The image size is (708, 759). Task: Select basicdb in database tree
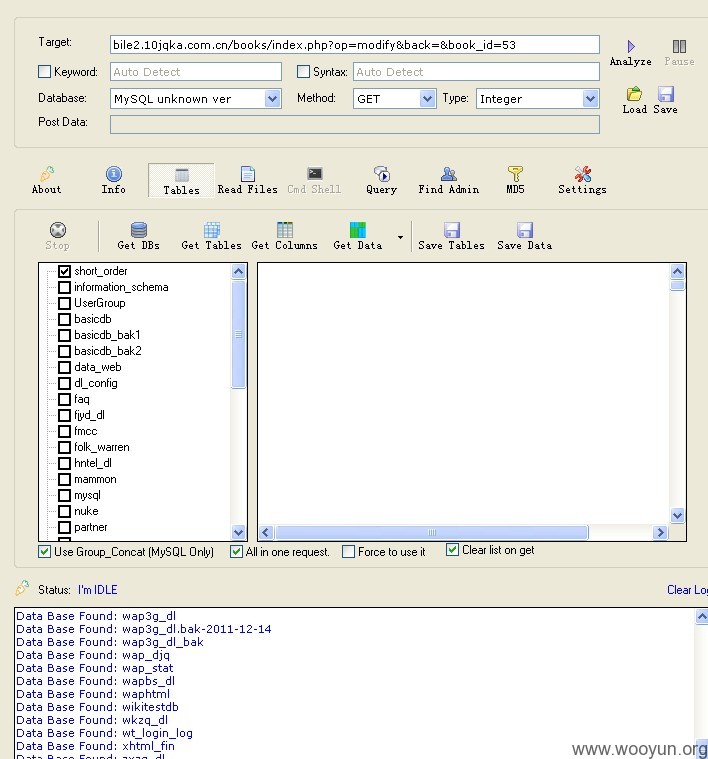pos(93,319)
